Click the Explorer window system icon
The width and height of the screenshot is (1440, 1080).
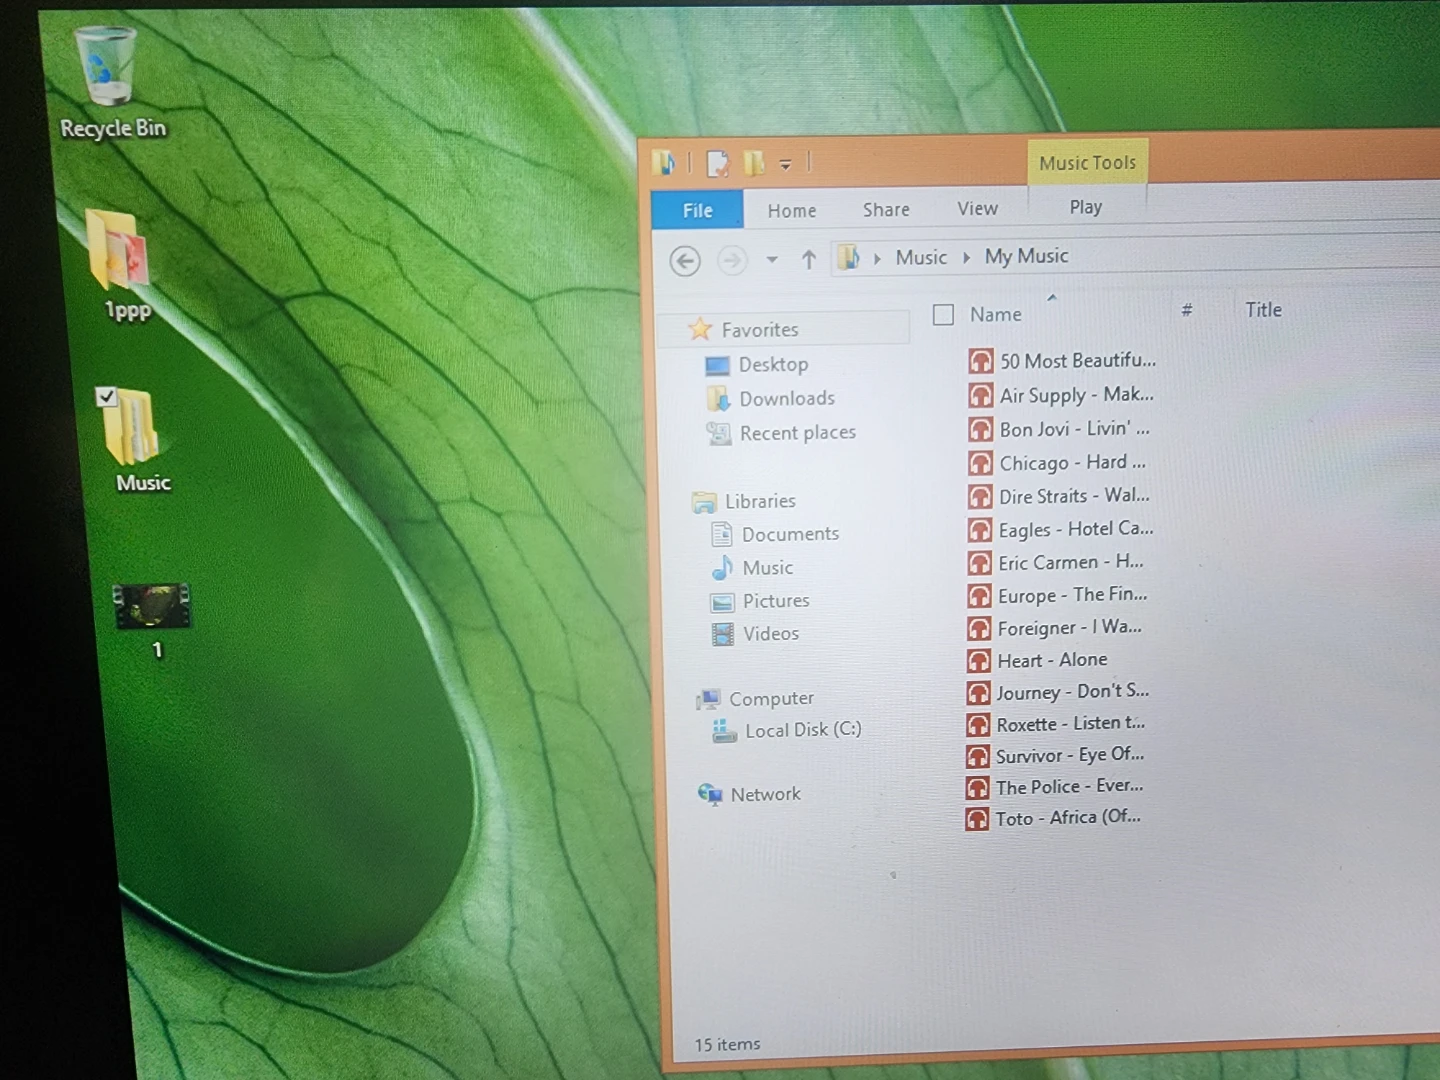pos(663,162)
